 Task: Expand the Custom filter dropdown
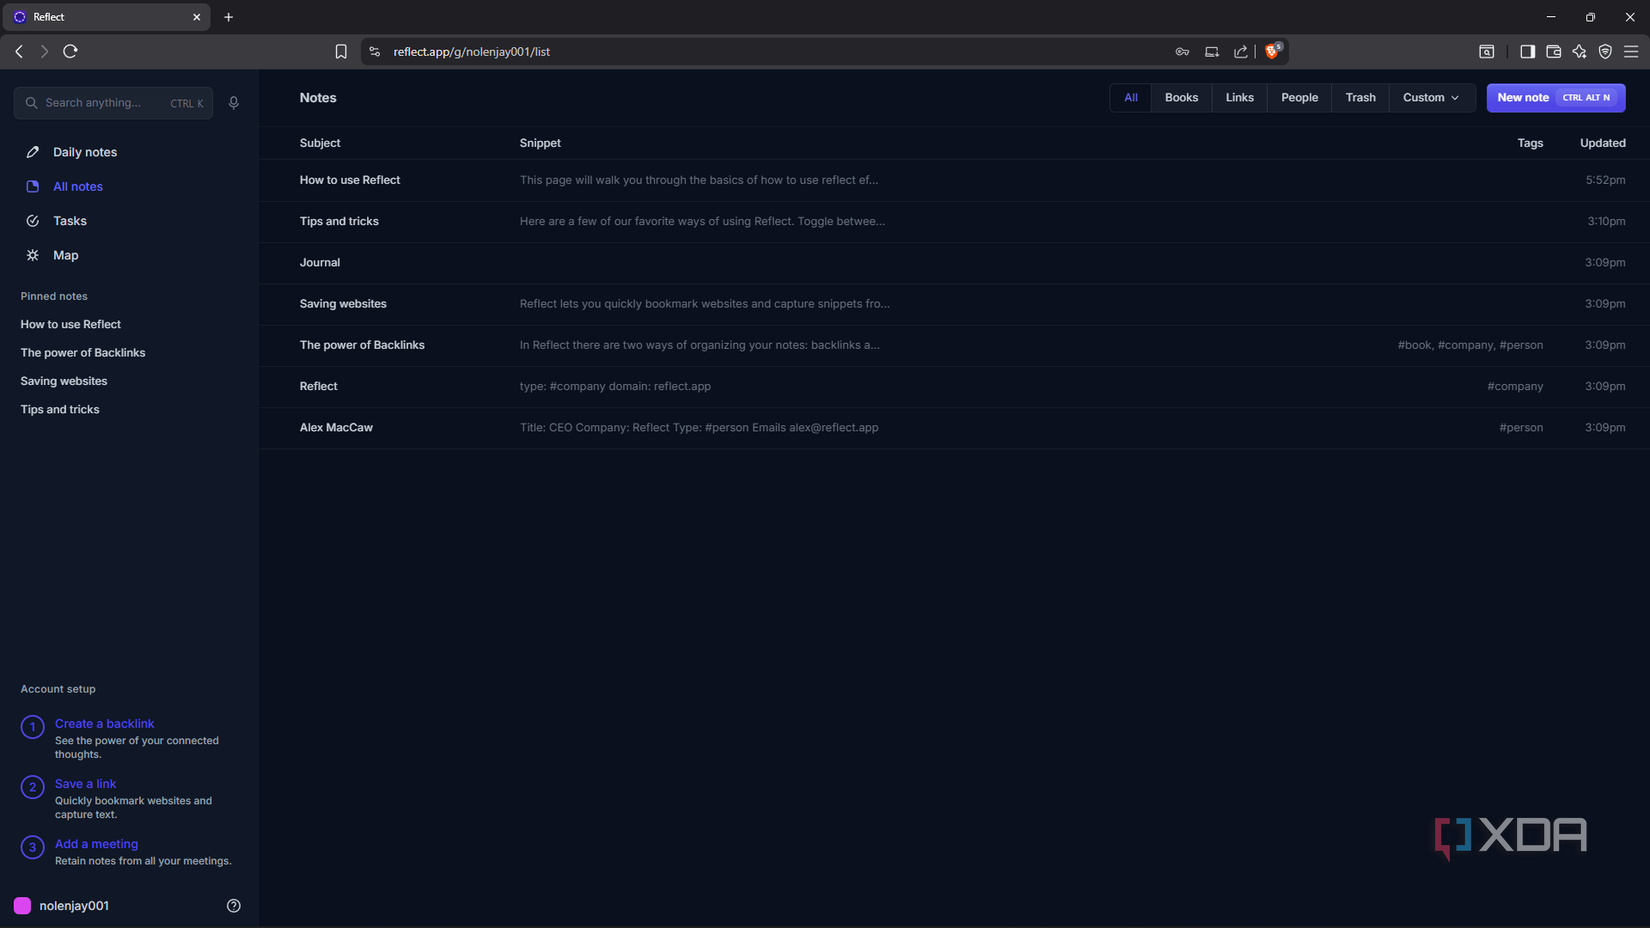(1431, 98)
